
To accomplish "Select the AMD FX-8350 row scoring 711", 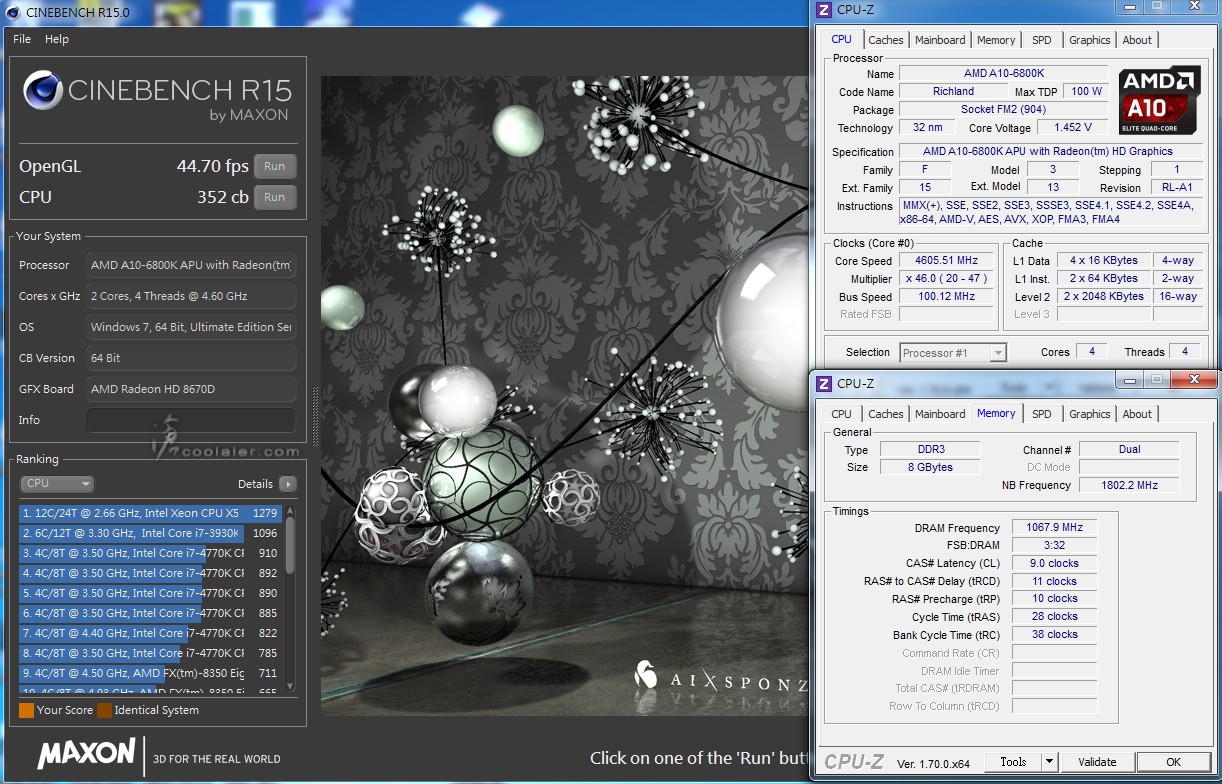I will (x=150, y=673).
